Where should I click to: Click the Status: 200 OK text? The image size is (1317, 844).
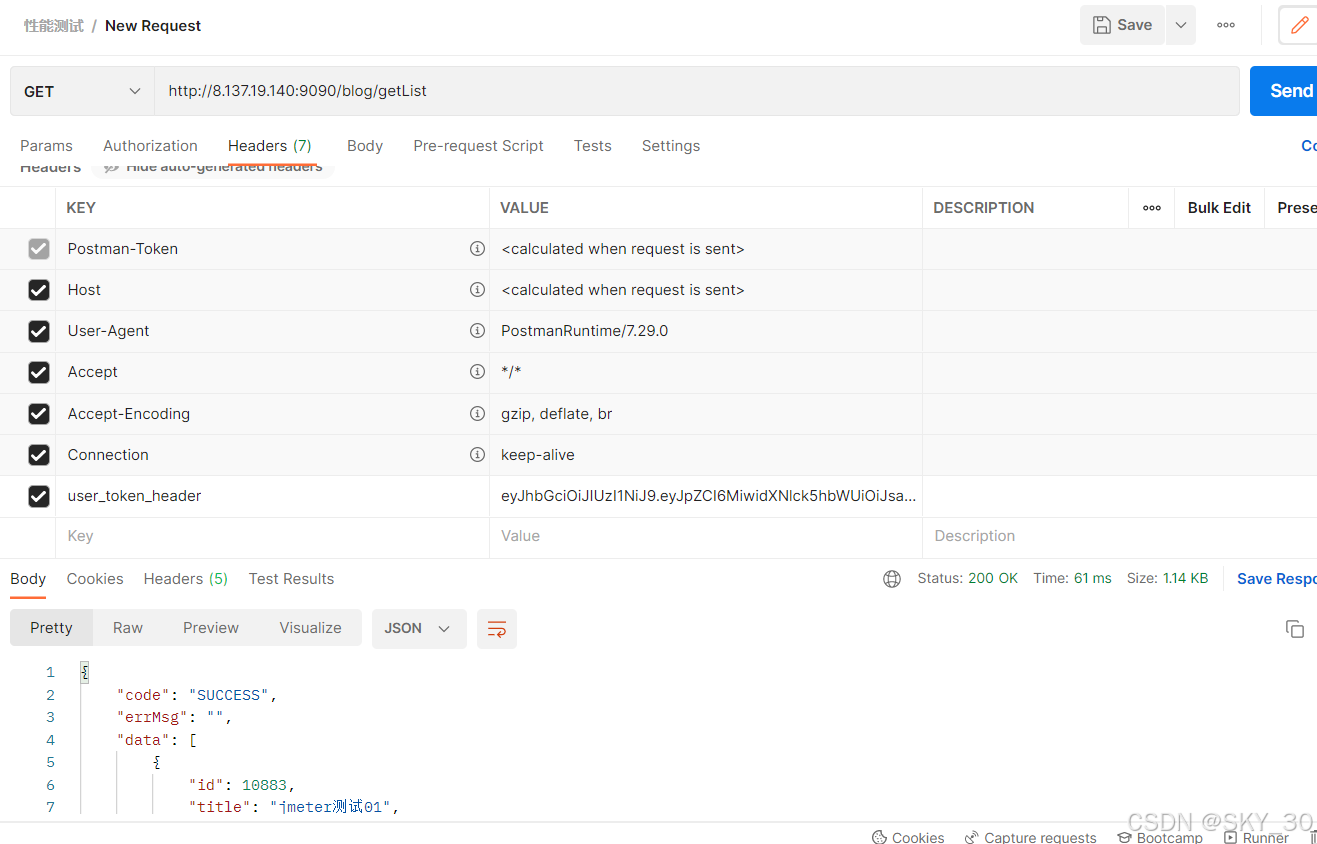point(967,579)
